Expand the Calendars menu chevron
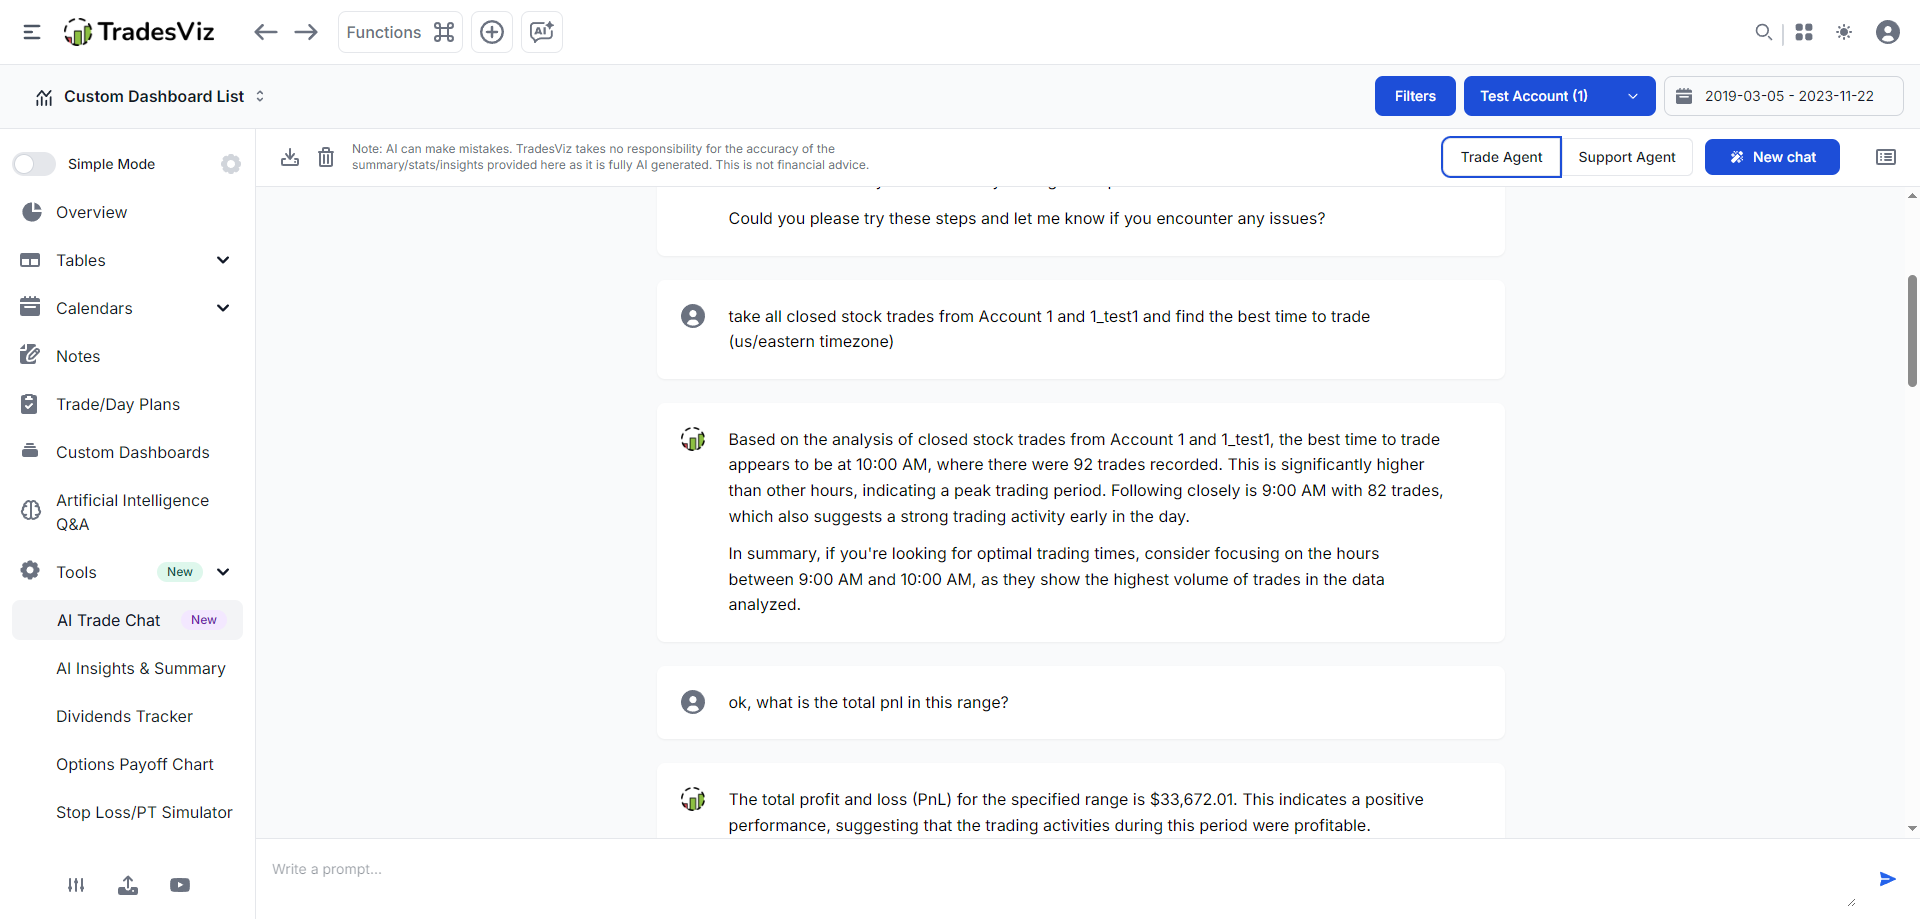This screenshot has width=1920, height=919. tap(223, 308)
